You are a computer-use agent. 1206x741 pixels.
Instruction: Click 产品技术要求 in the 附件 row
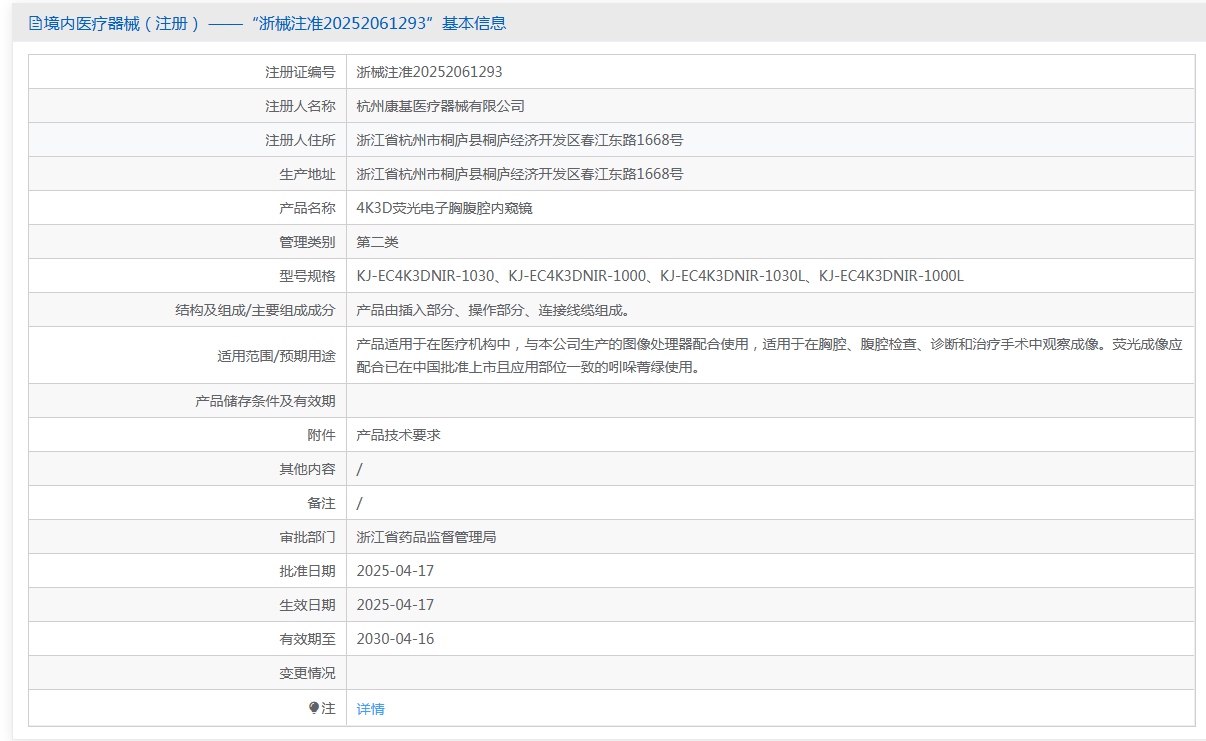pos(398,435)
